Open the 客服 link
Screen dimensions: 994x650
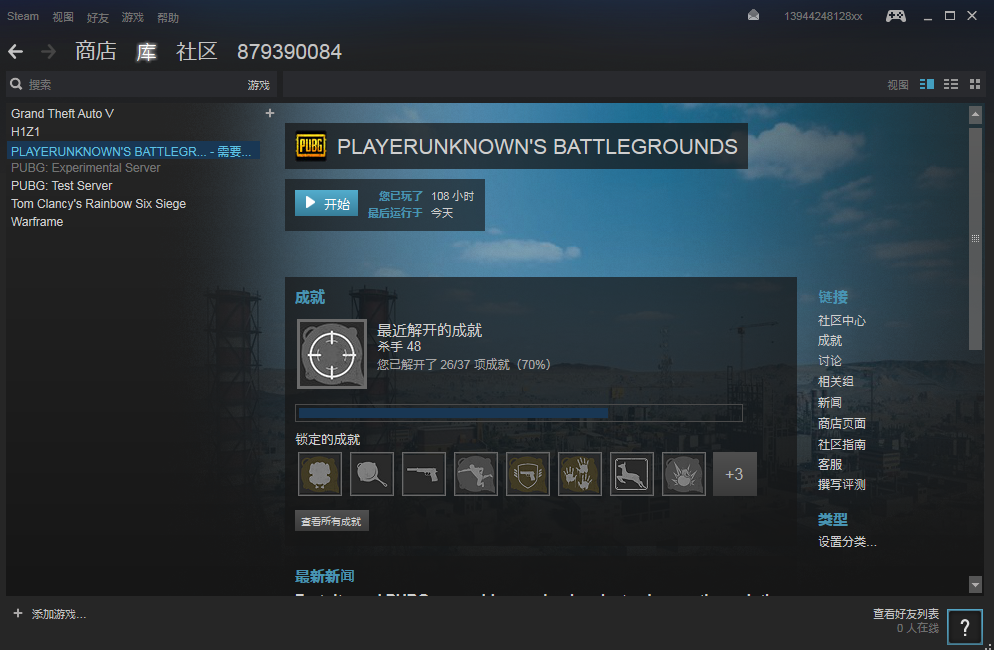[x=830, y=464]
